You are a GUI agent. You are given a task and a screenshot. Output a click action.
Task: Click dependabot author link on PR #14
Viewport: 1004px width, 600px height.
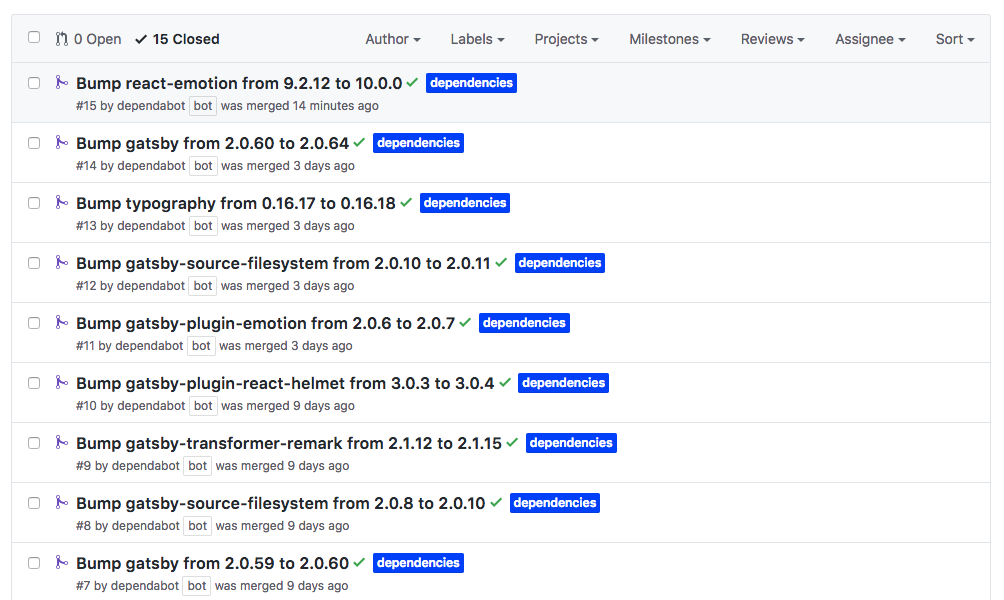[x=151, y=166]
